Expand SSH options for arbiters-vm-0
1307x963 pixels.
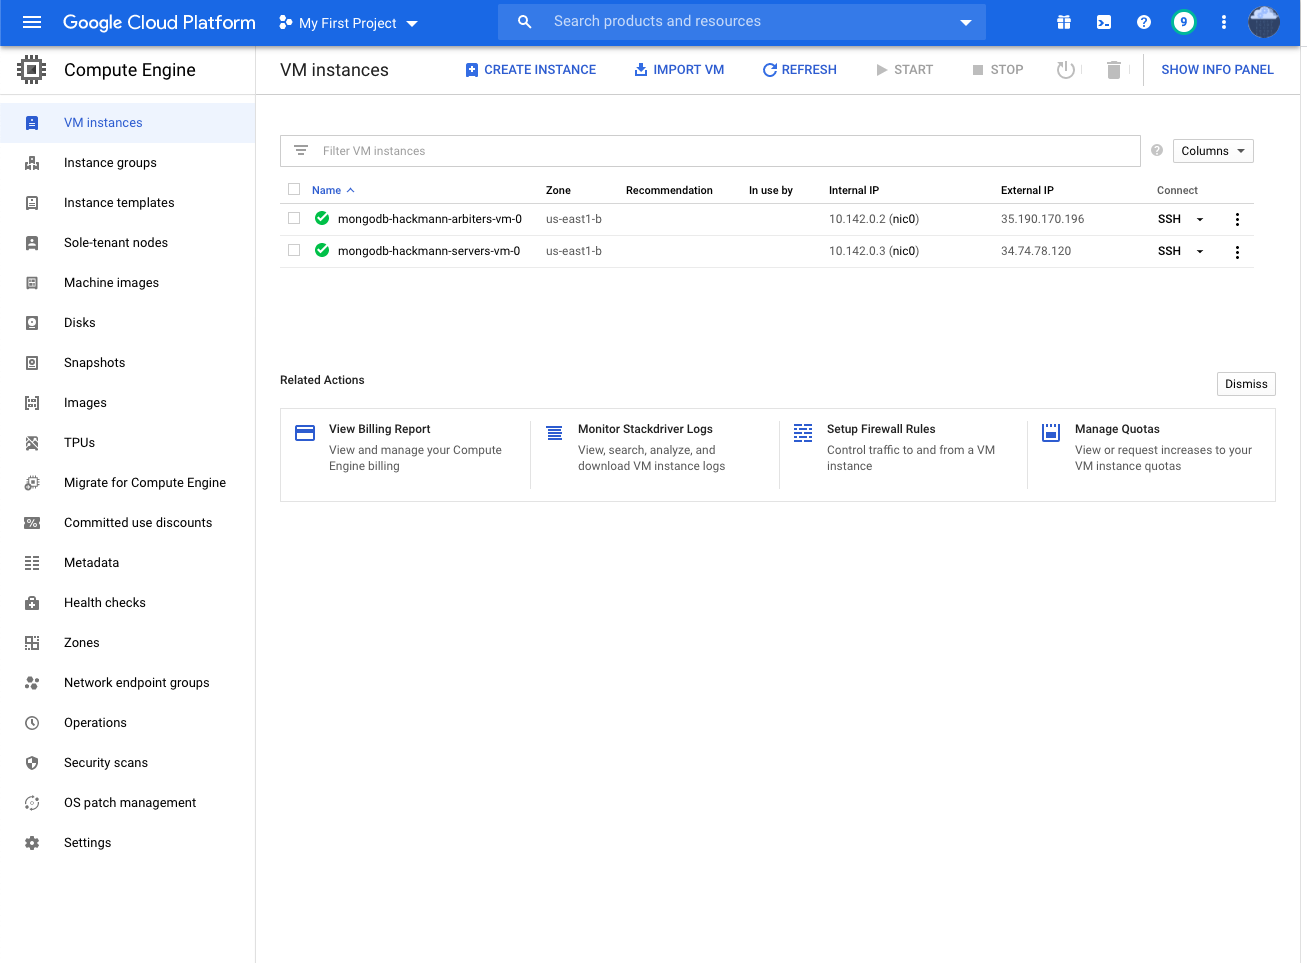1200,220
